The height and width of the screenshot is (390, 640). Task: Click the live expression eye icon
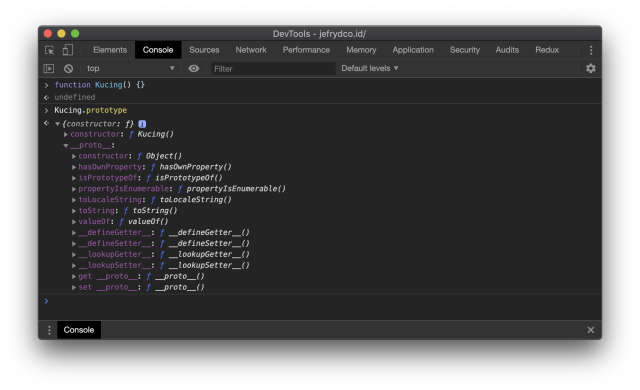coord(193,69)
